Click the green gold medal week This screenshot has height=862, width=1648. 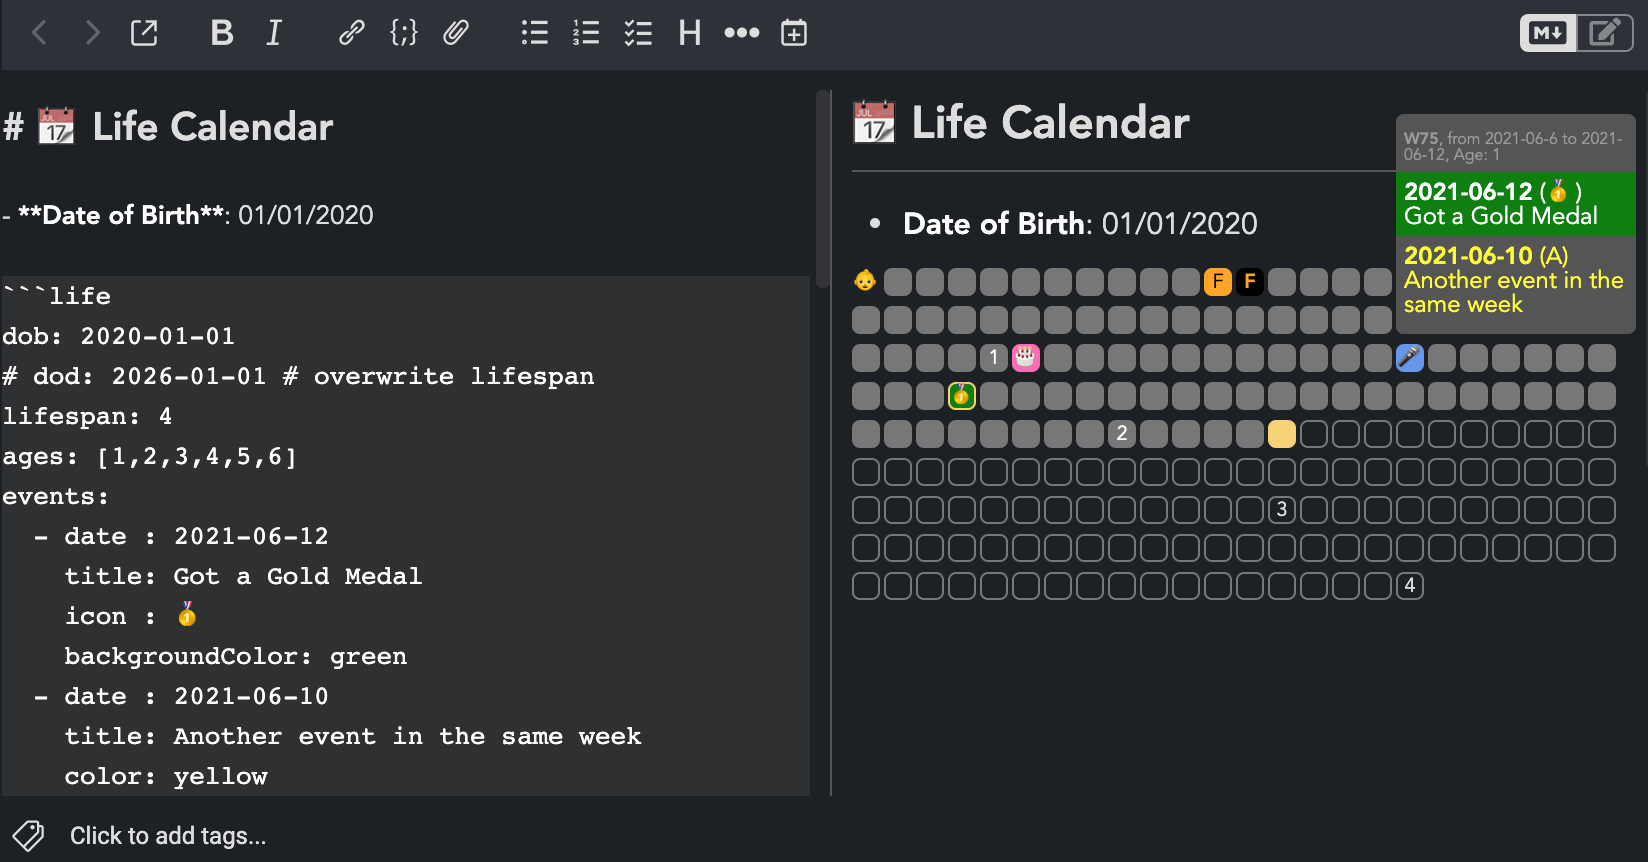pyautogui.click(x=961, y=395)
